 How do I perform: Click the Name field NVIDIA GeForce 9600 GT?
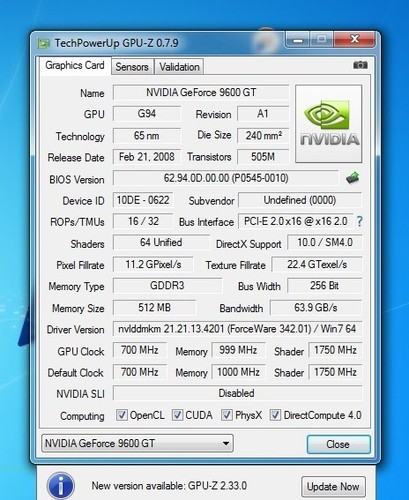pos(201,92)
